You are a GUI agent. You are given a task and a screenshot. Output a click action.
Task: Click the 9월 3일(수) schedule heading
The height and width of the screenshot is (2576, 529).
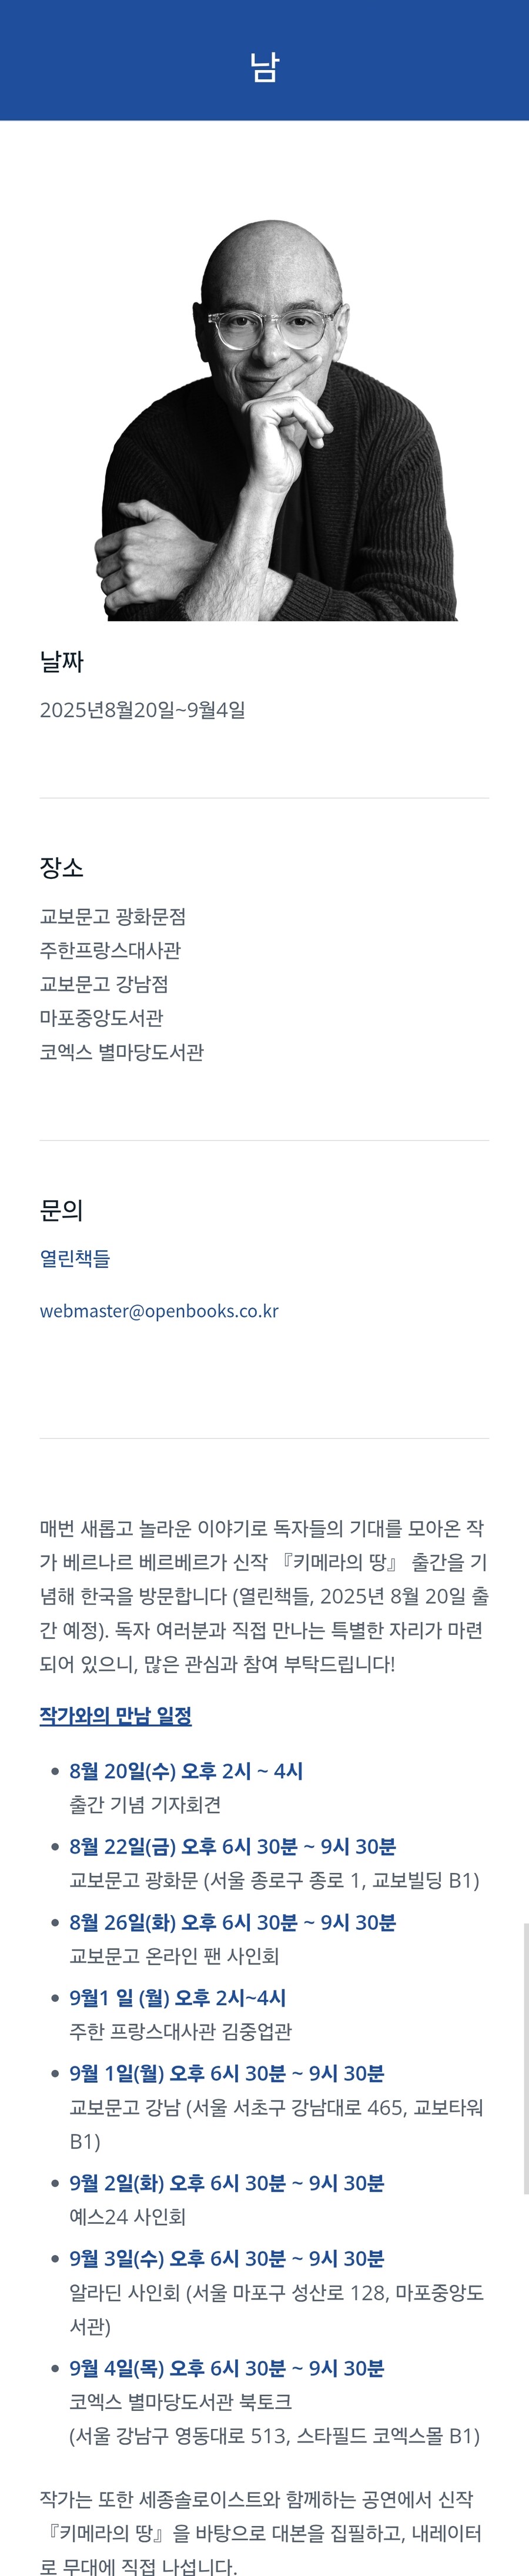227,2259
